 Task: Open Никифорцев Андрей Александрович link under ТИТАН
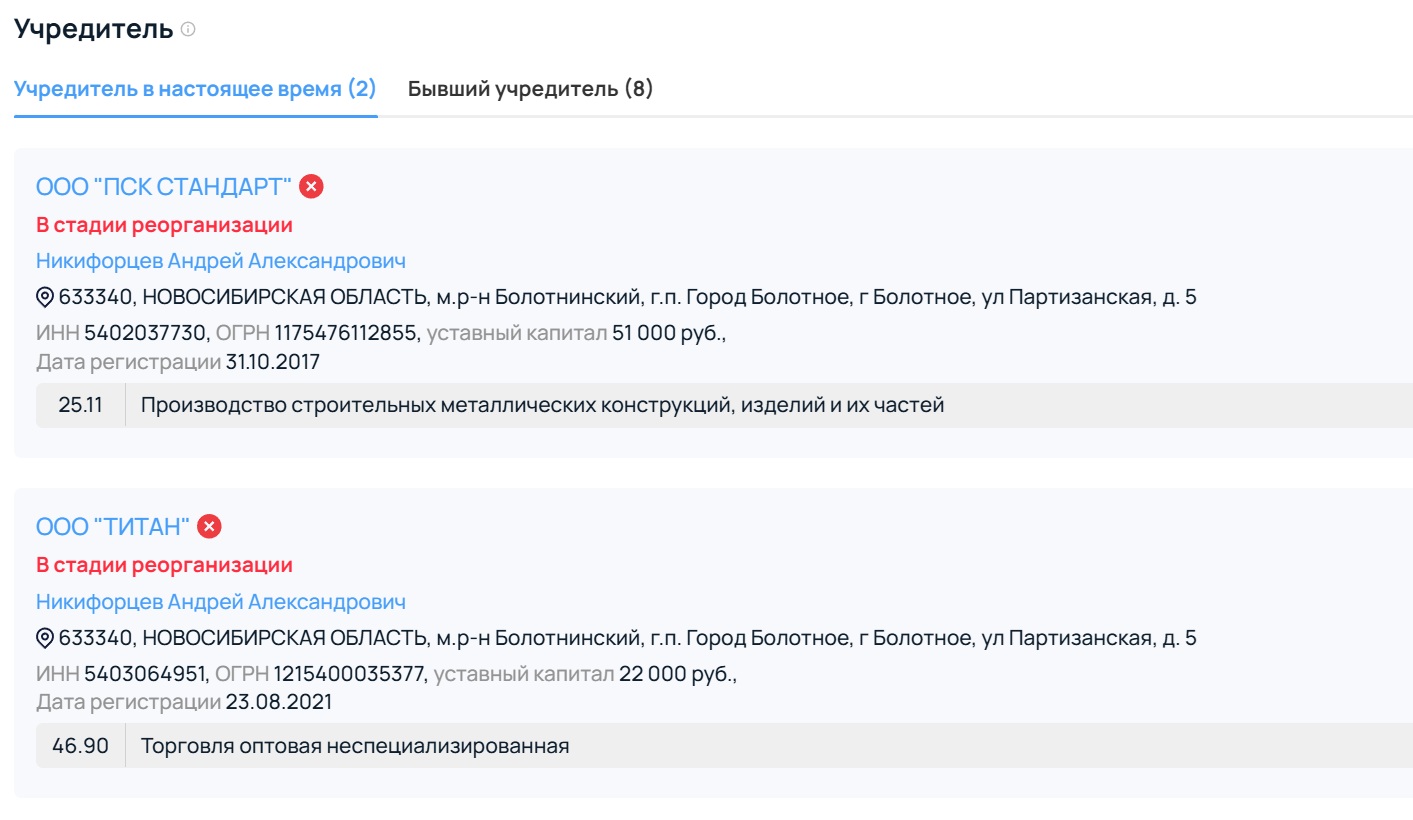[x=221, y=602]
